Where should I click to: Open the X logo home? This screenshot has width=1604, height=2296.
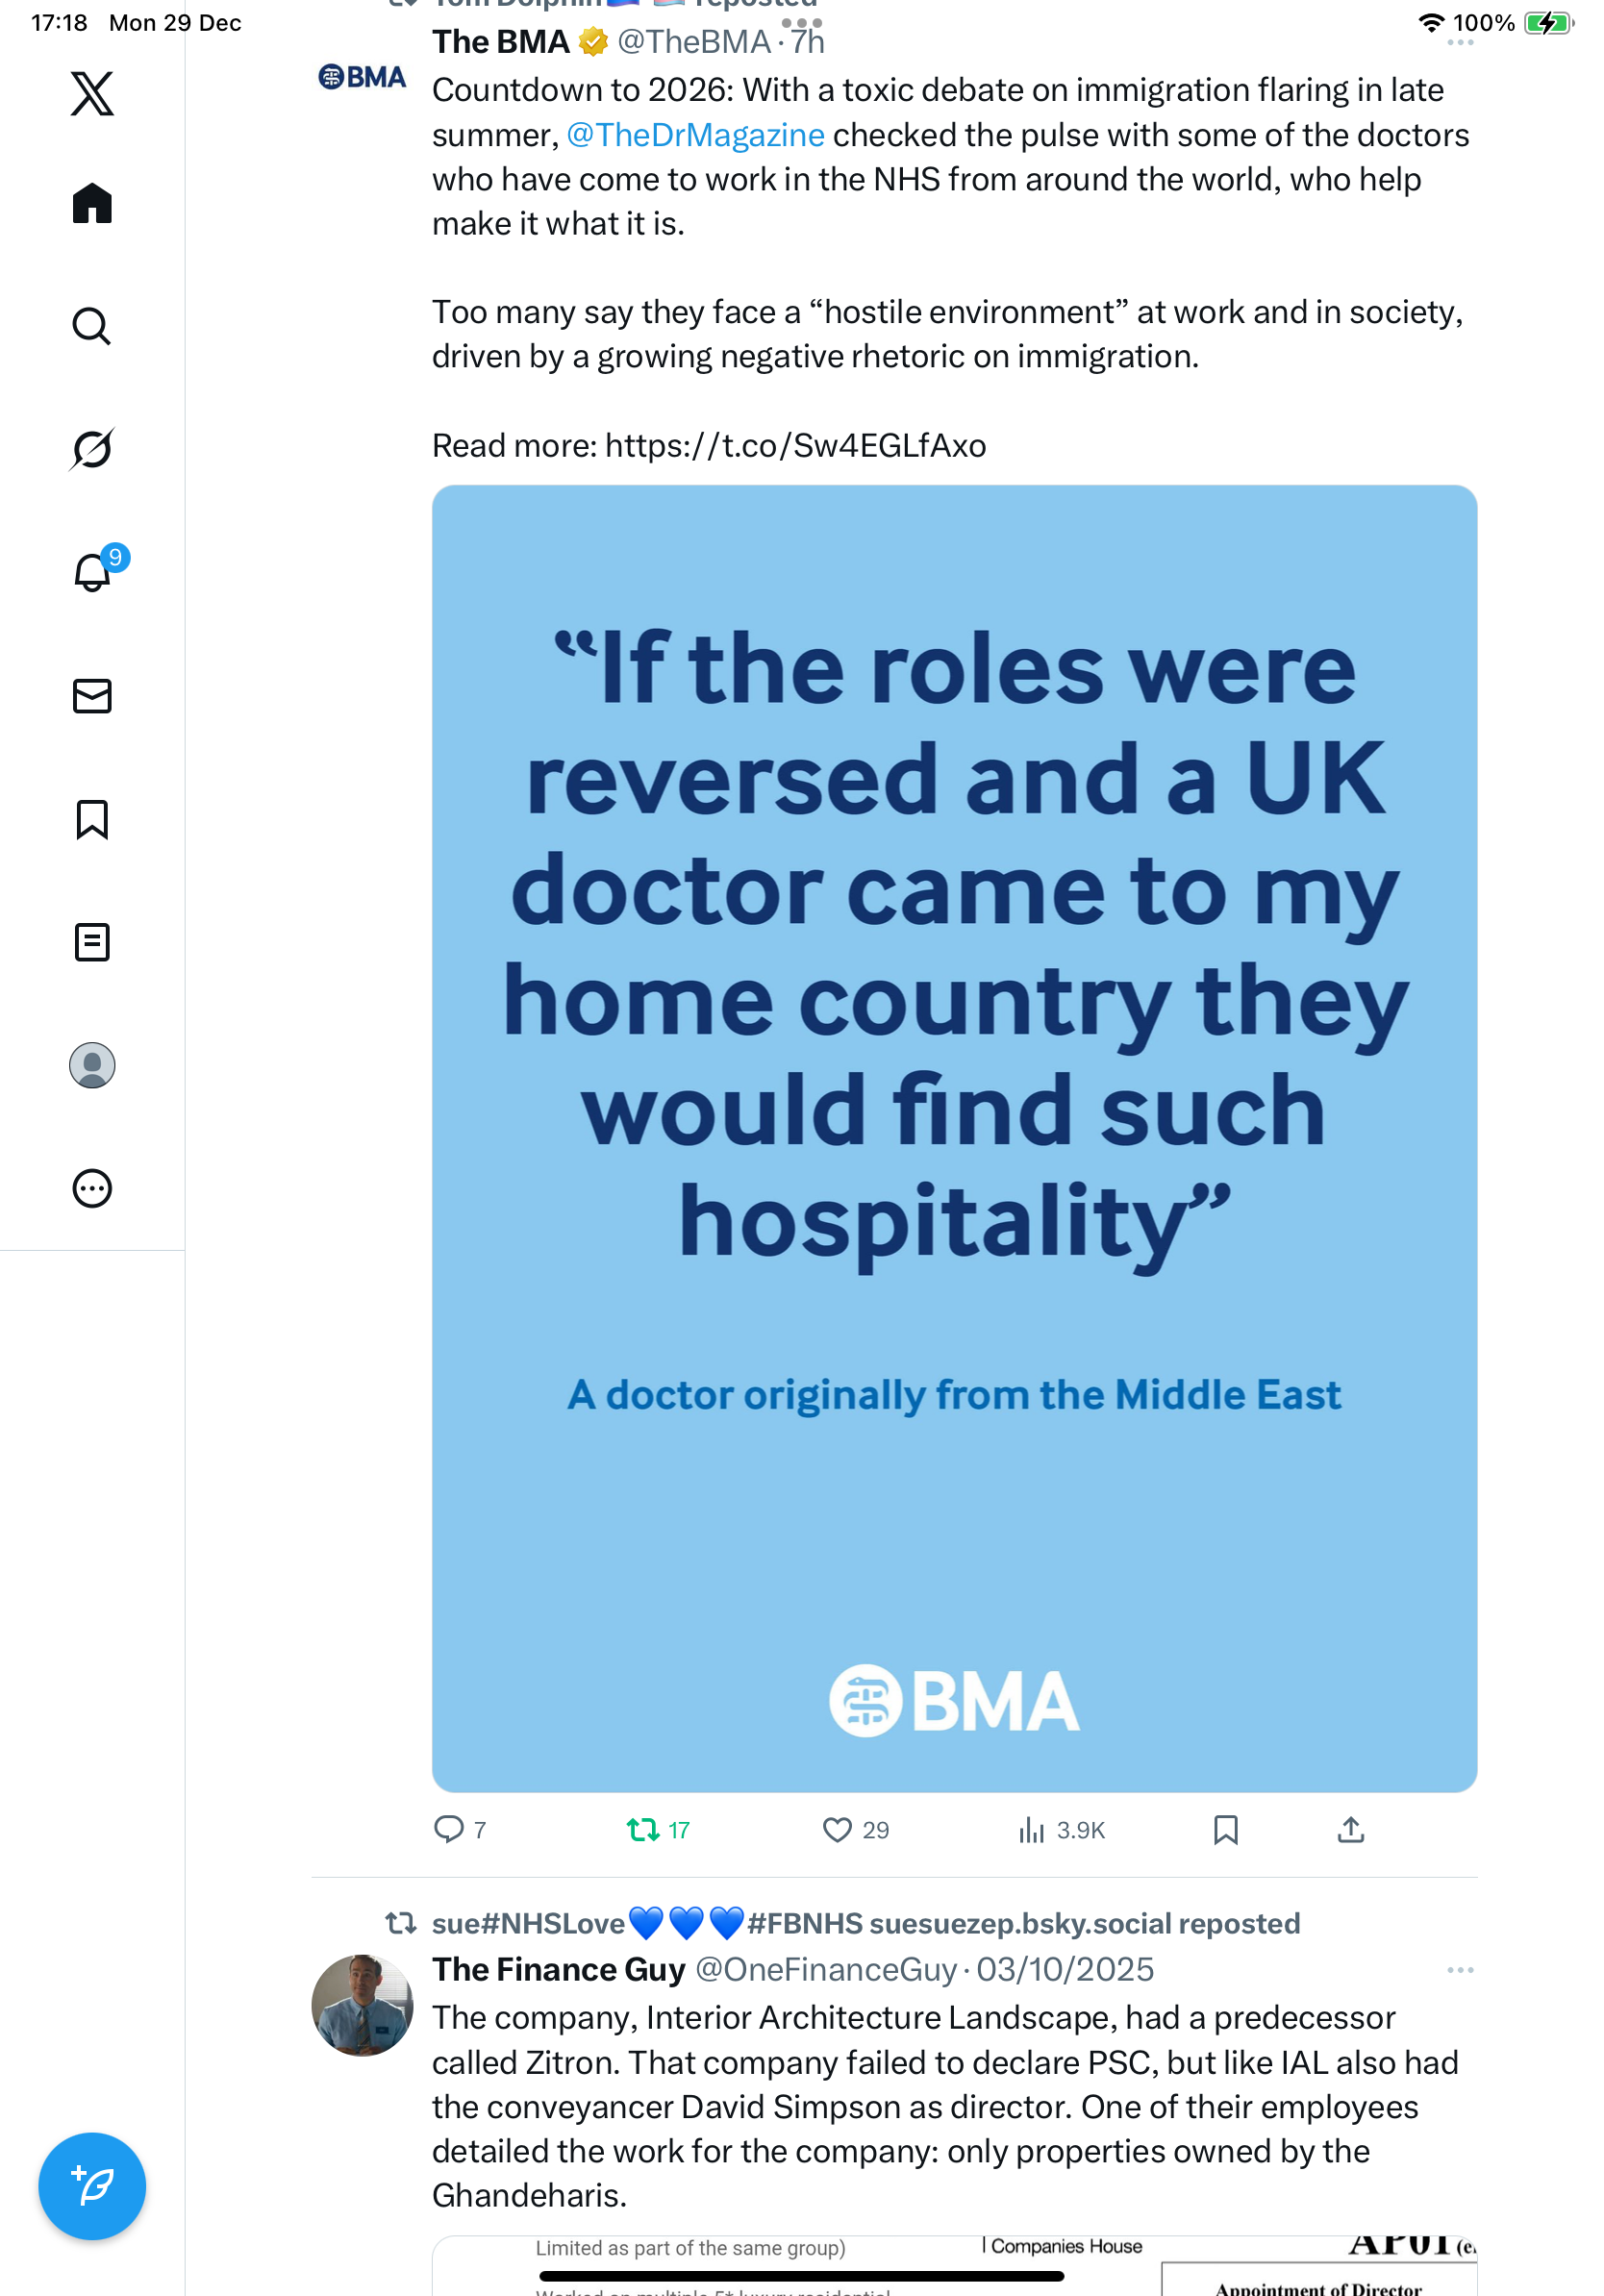(92, 94)
